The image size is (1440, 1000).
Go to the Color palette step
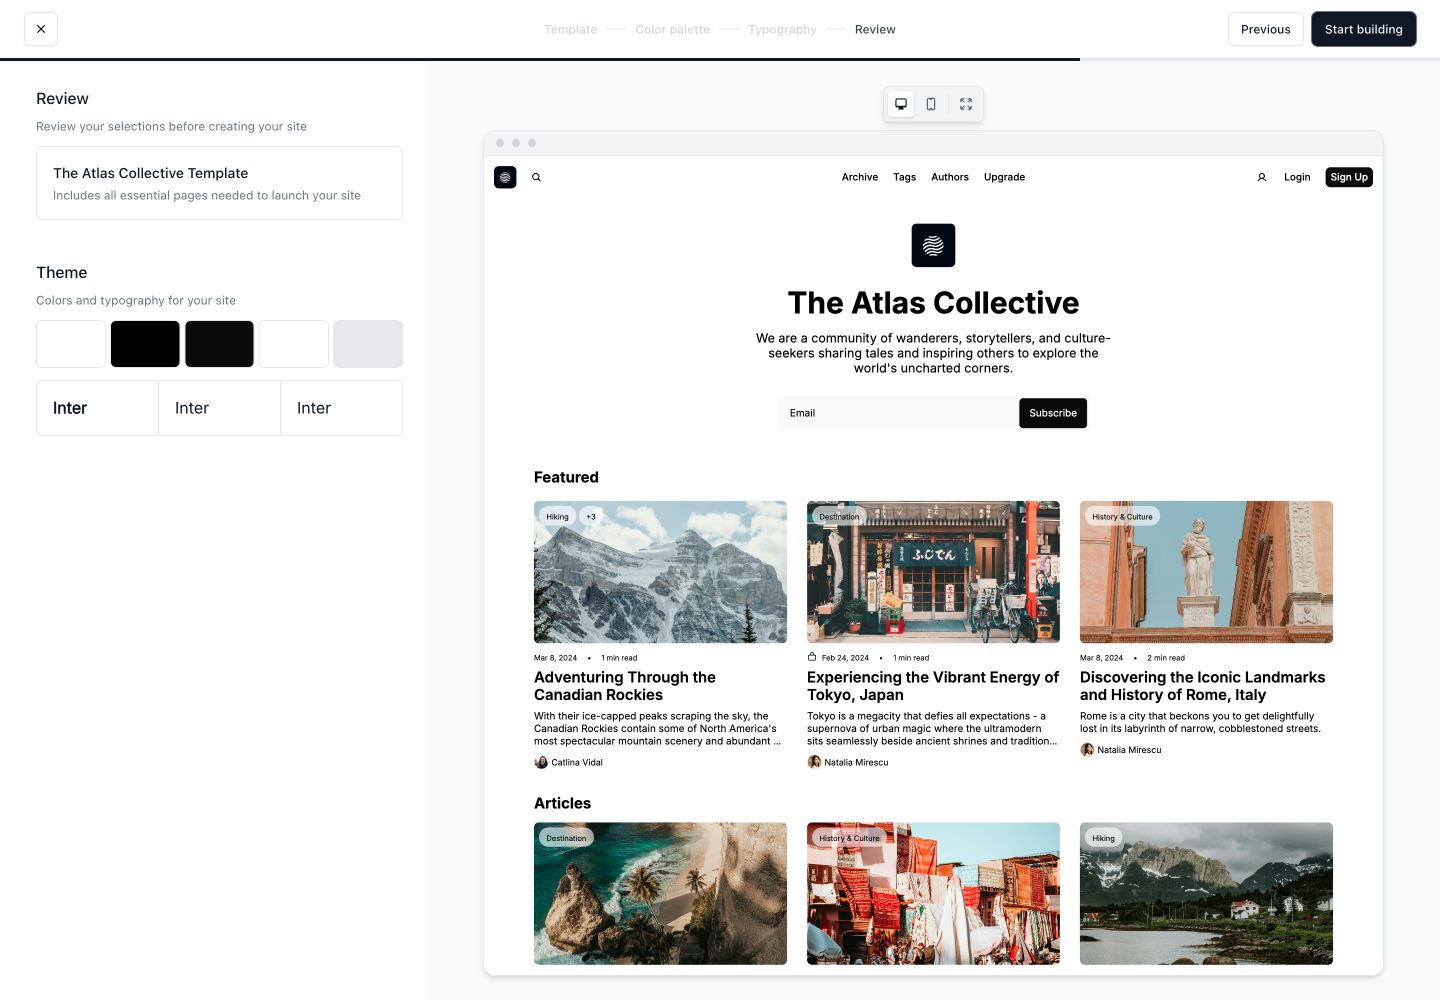[x=672, y=30]
